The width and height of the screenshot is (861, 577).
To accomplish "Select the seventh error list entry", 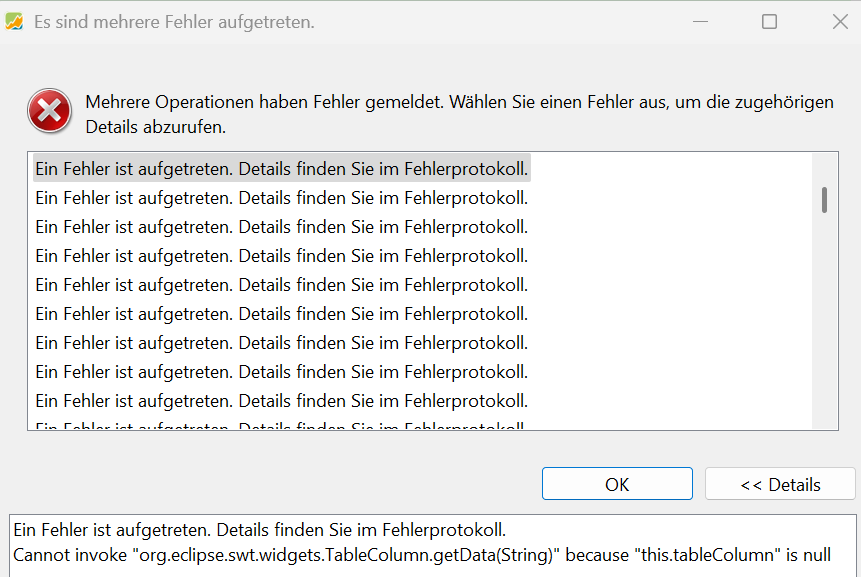I will pos(282,343).
